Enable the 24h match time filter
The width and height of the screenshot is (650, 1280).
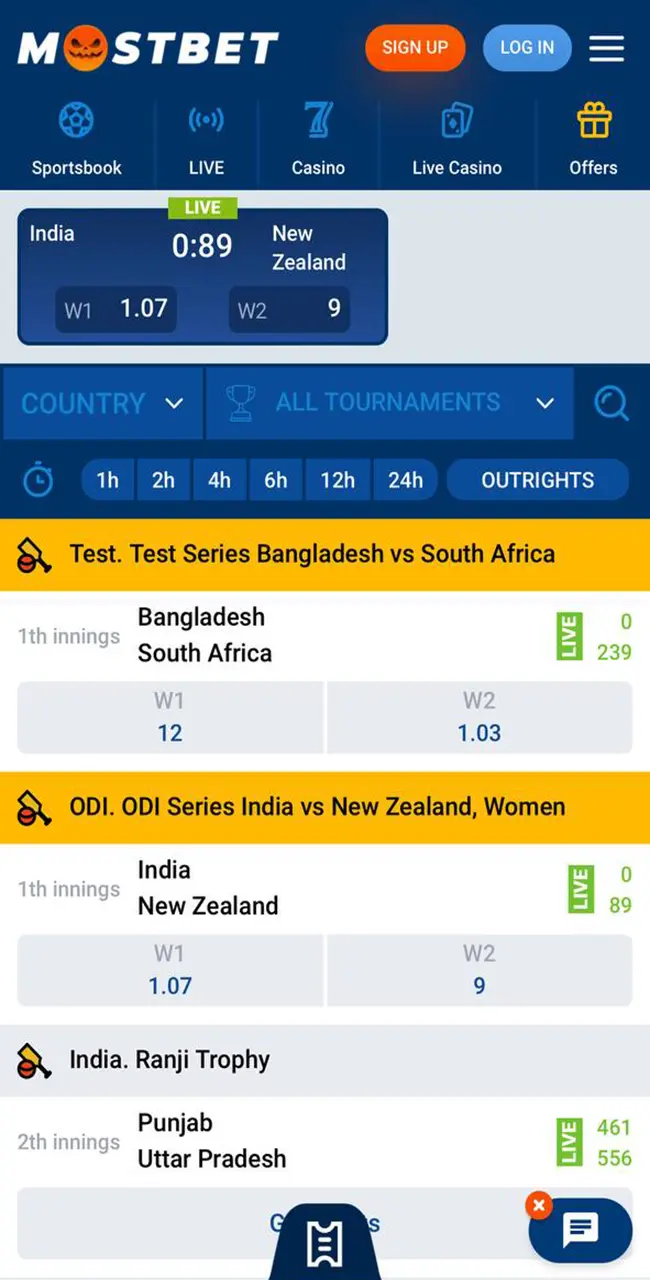(x=405, y=480)
